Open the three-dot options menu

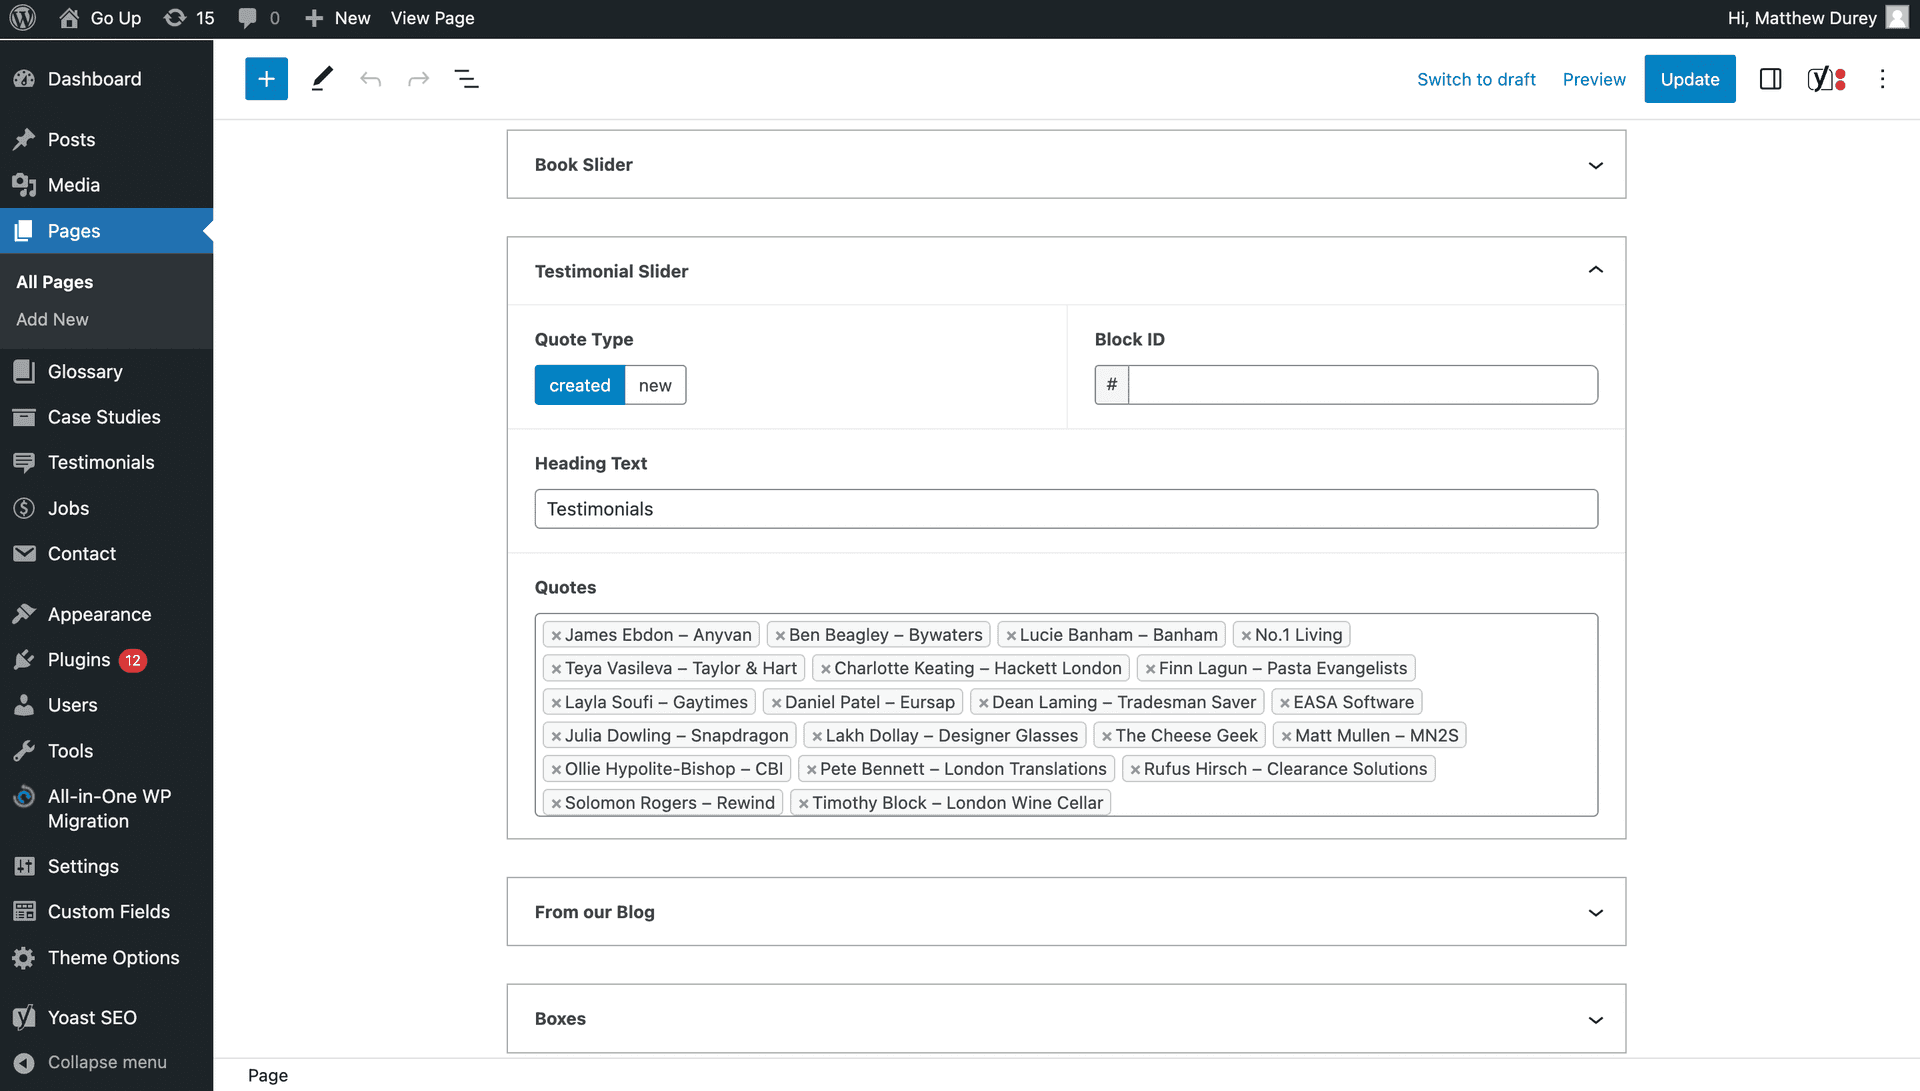(1882, 79)
